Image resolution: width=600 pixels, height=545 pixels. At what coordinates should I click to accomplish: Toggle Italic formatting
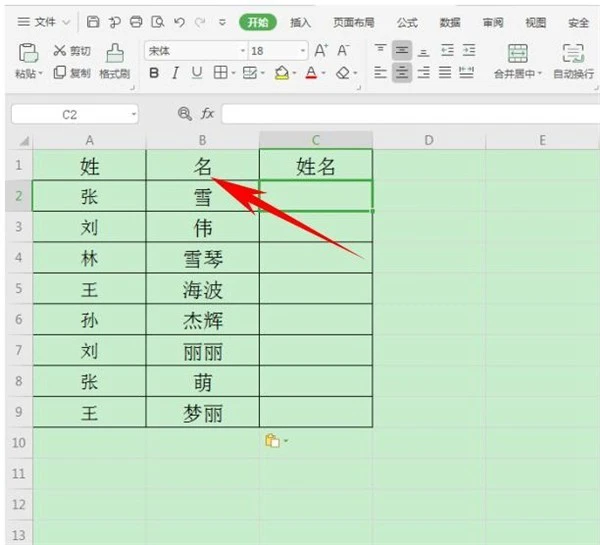pos(175,73)
